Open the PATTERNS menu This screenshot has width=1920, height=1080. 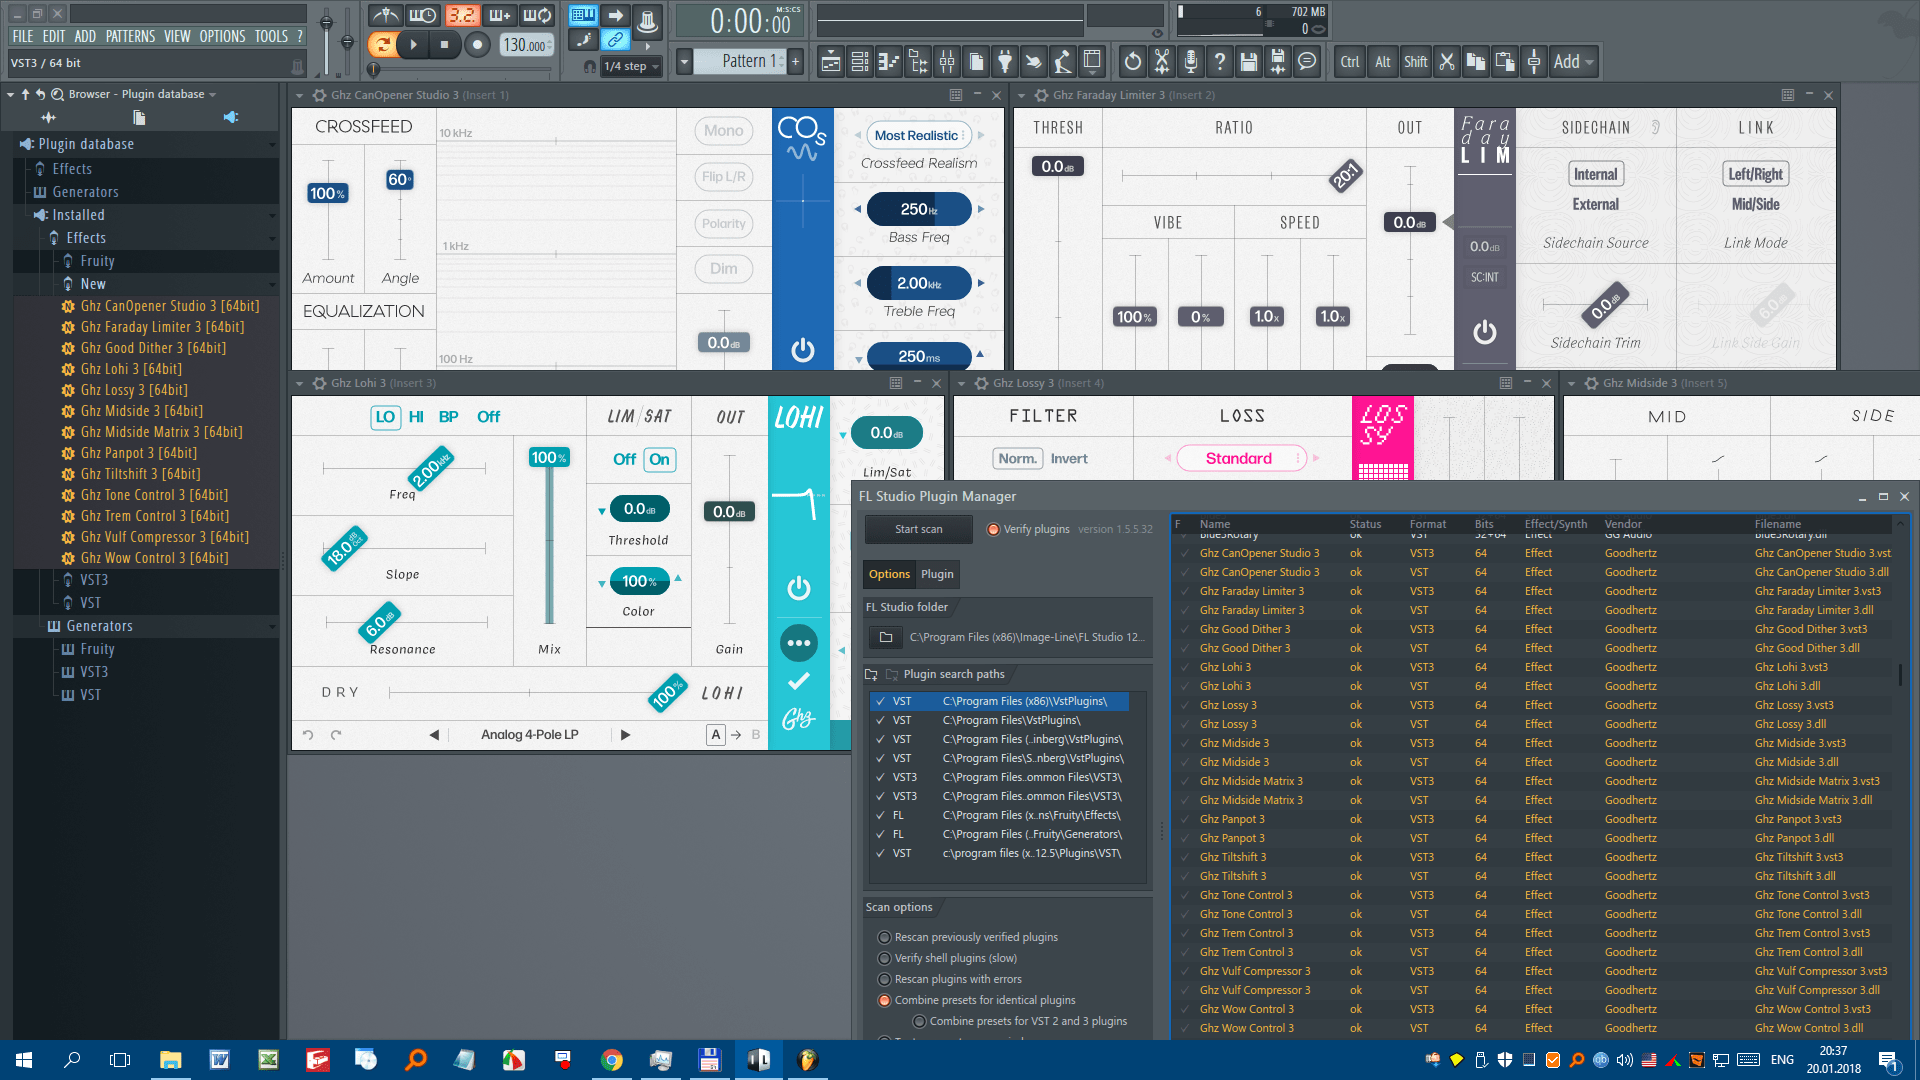[130, 36]
